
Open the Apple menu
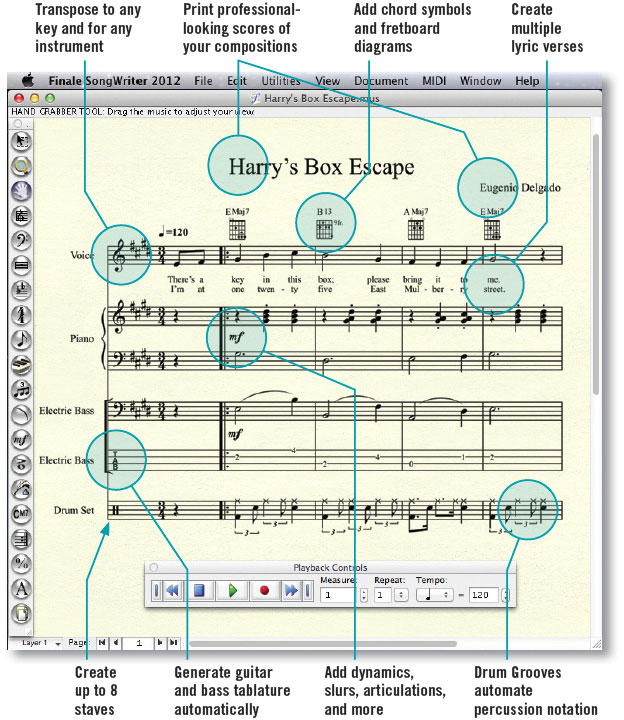click(x=28, y=80)
